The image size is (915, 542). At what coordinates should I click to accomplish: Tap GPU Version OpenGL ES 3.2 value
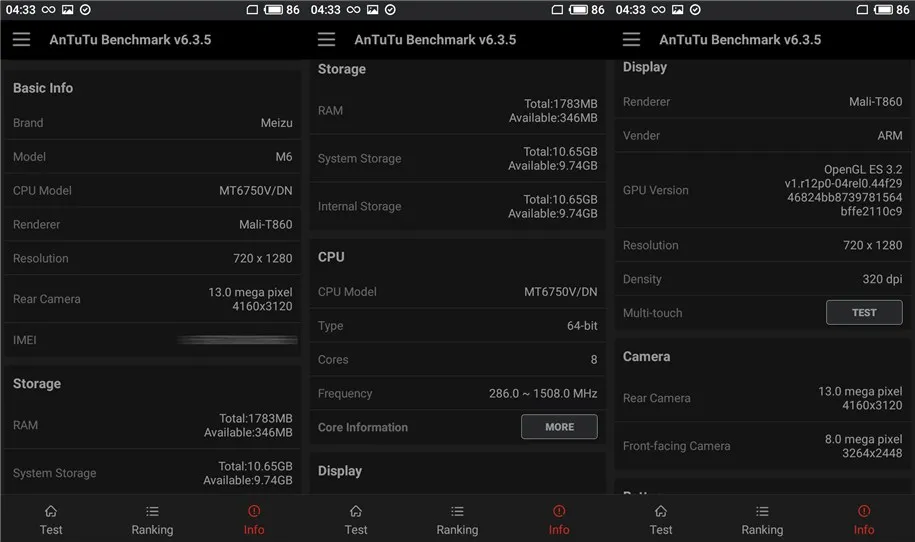click(x=843, y=190)
